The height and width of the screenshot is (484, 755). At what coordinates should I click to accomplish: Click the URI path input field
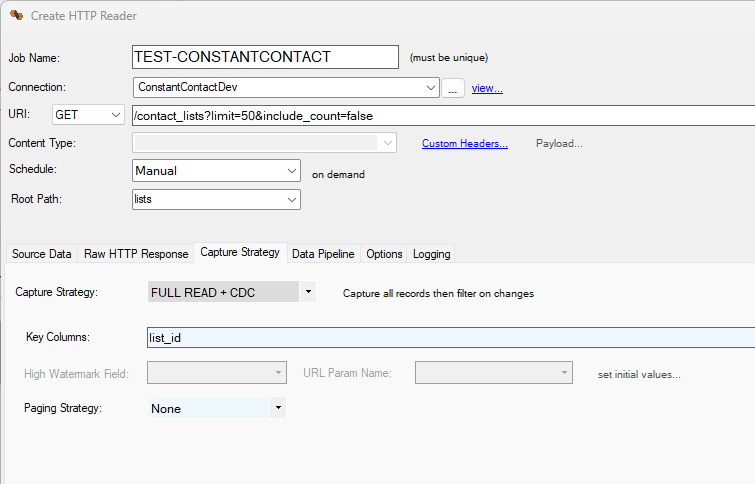point(443,116)
